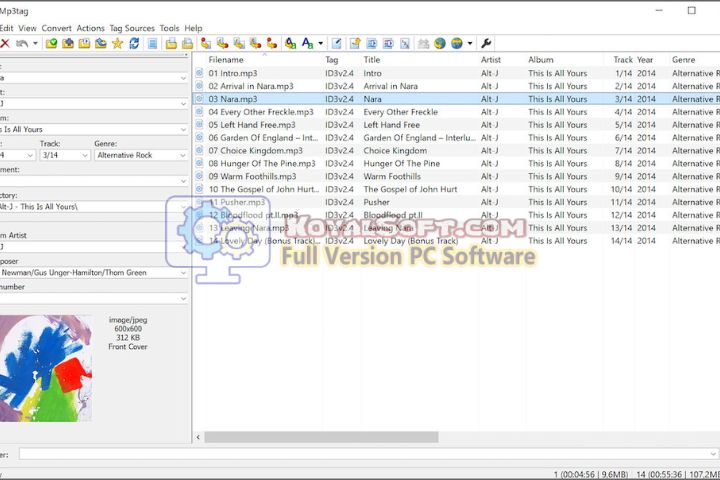Image resolution: width=720 pixels, height=480 pixels.
Task: Click the select all files list icon
Action: coord(152,43)
